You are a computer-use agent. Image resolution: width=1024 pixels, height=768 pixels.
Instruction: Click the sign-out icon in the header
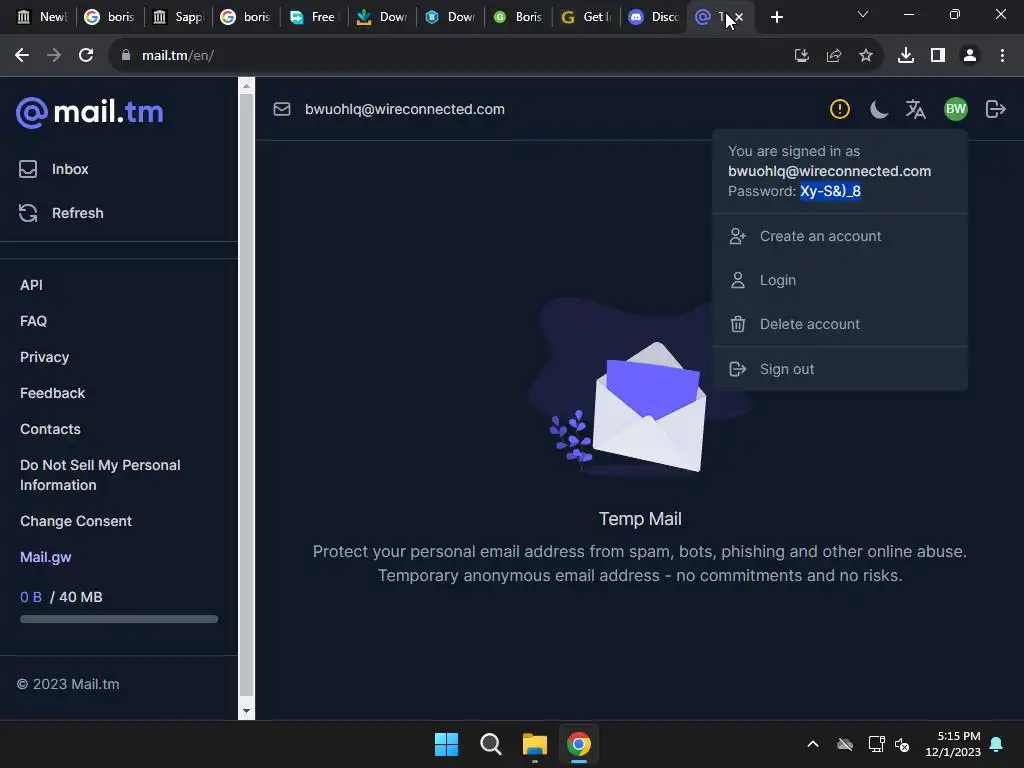click(x=995, y=109)
